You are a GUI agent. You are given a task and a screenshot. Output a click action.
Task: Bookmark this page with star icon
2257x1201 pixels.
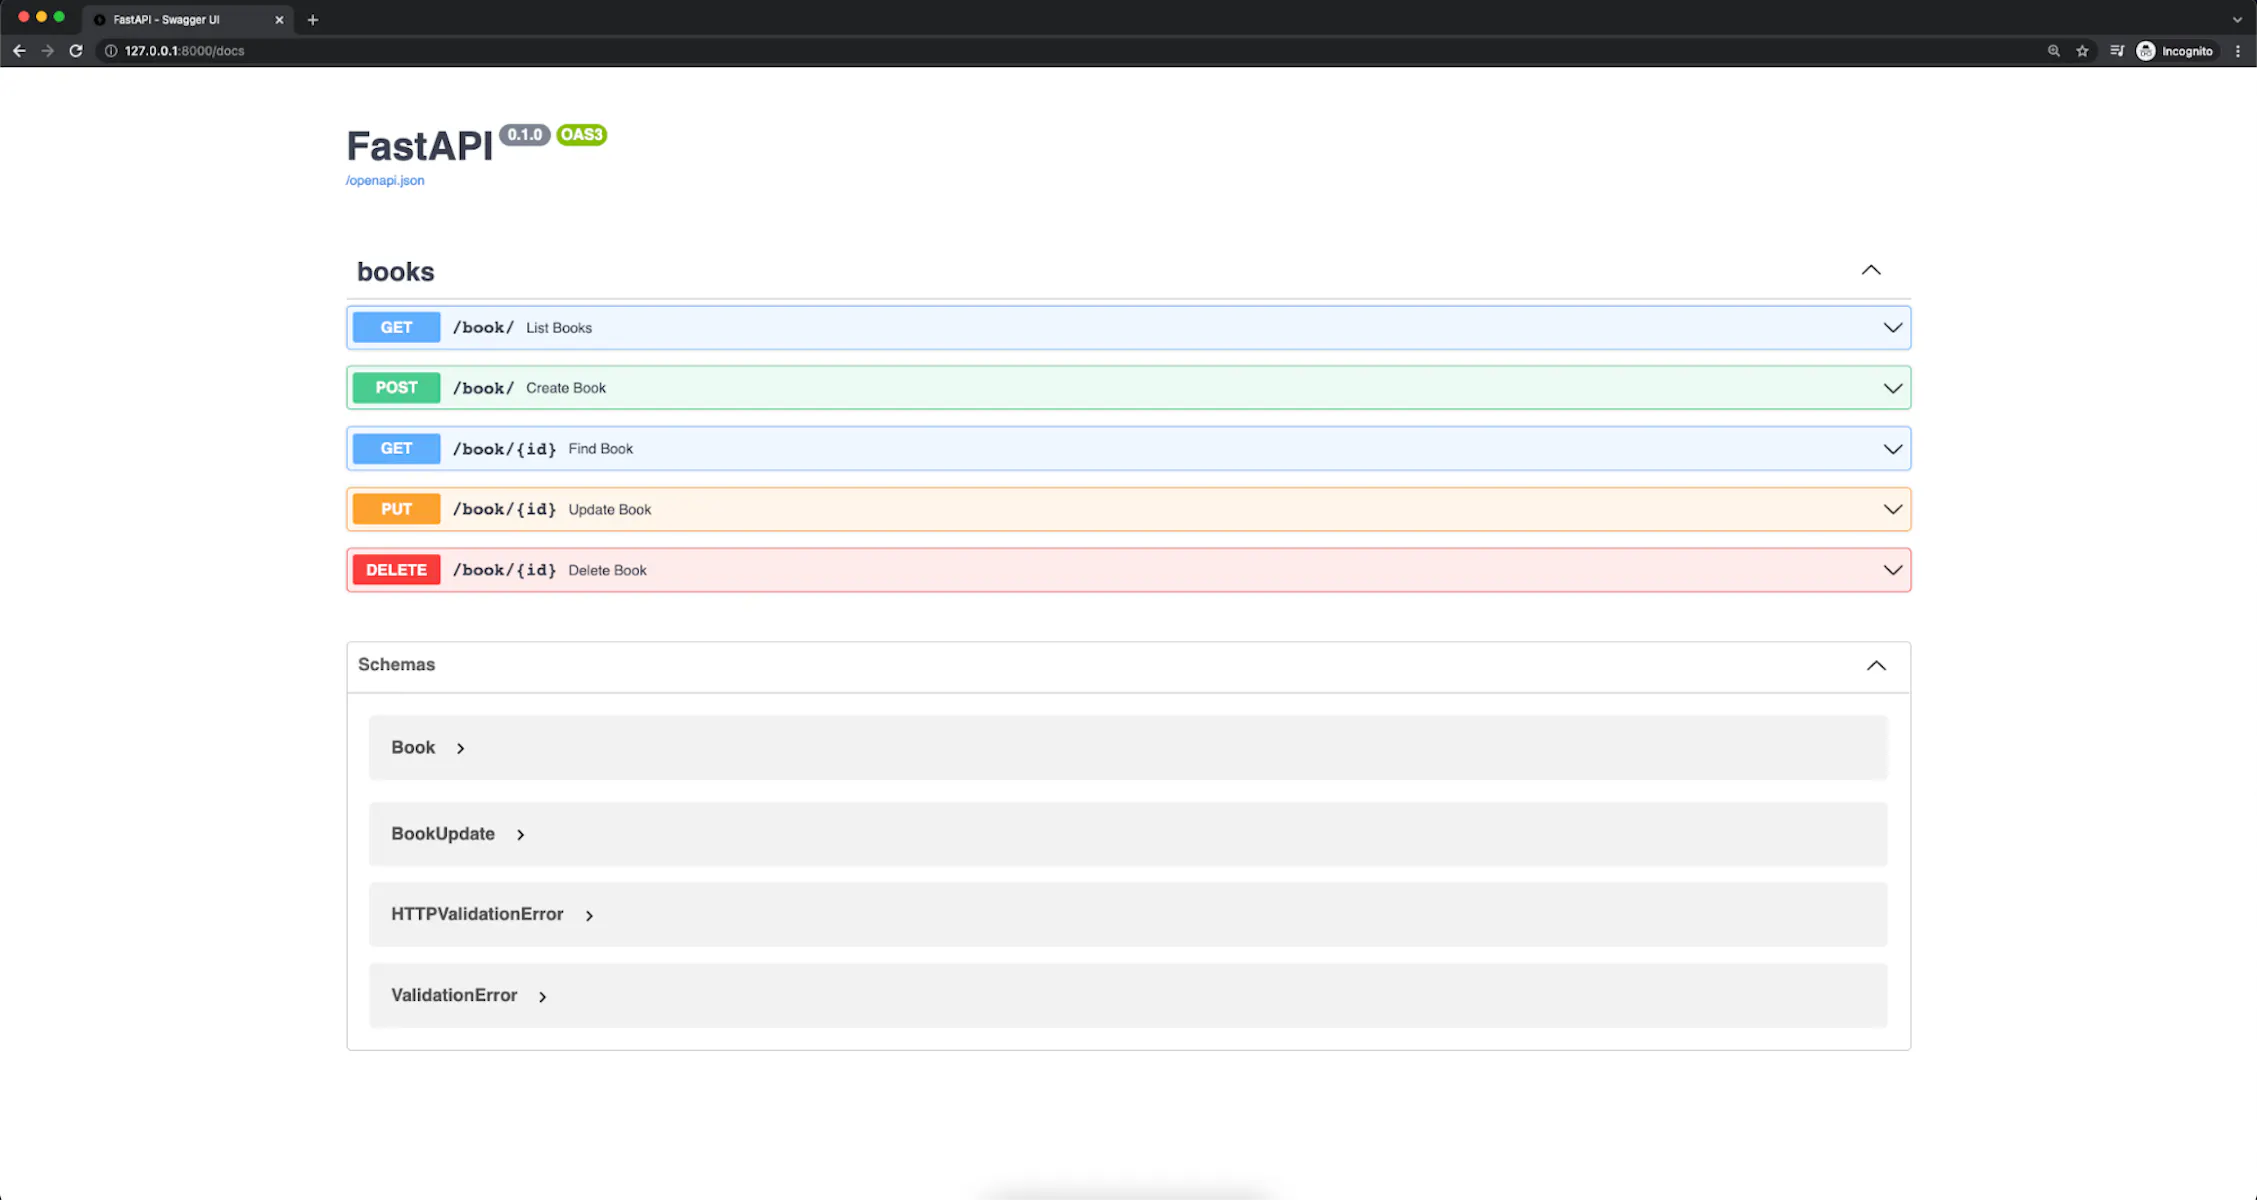click(x=2082, y=51)
